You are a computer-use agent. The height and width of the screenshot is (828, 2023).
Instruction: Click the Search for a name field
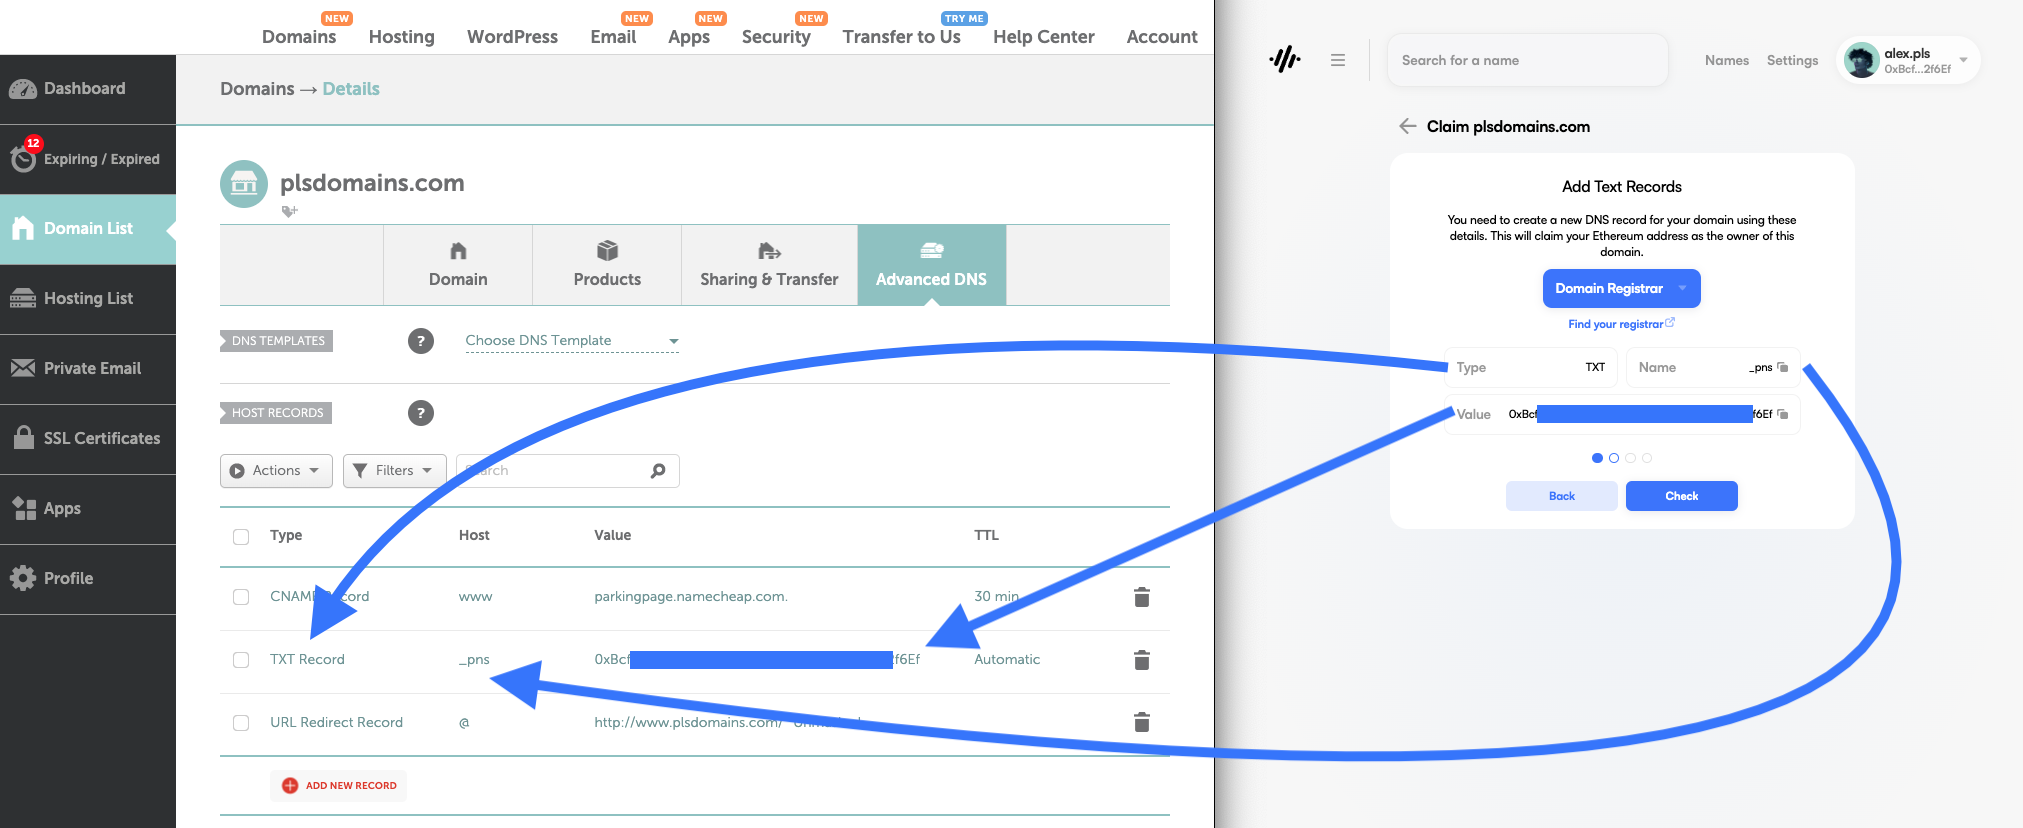pyautogui.click(x=1526, y=60)
